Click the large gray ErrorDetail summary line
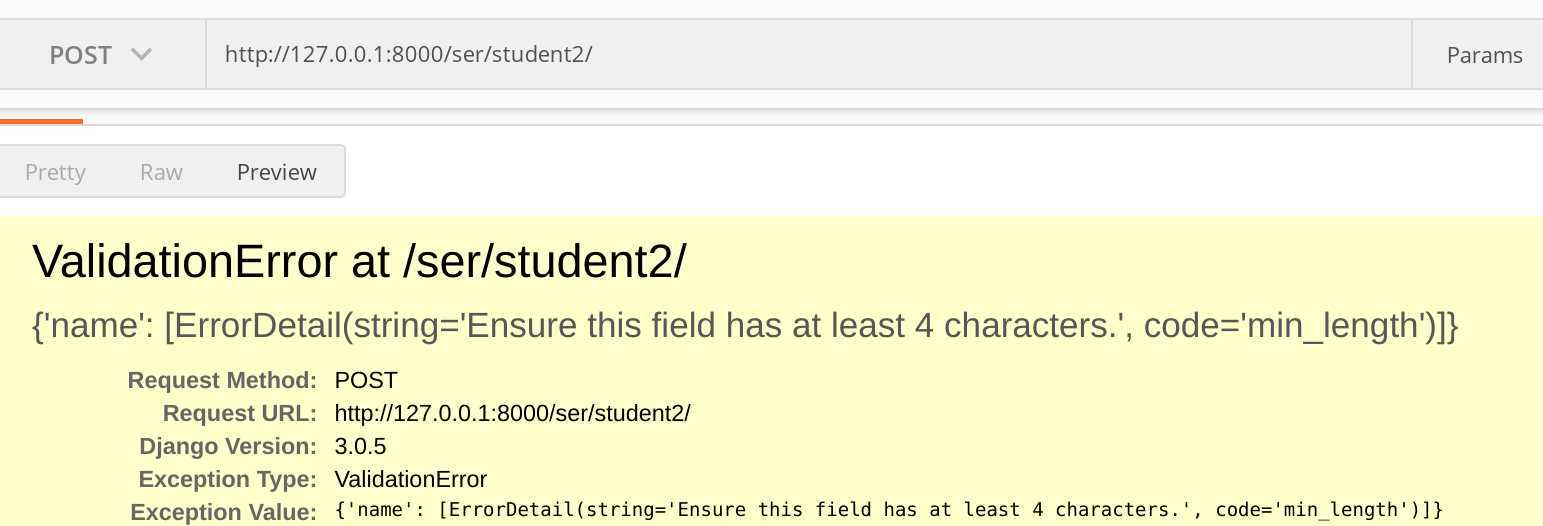This screenshot has width=1543, height=526. pos(745,326)
